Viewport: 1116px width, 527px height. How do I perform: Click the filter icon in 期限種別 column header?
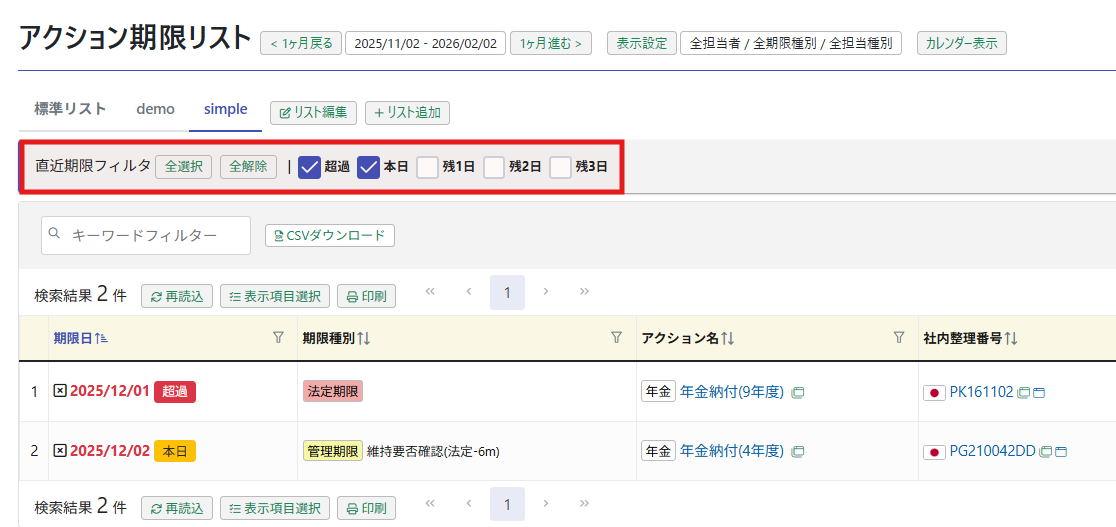point(616,338)
